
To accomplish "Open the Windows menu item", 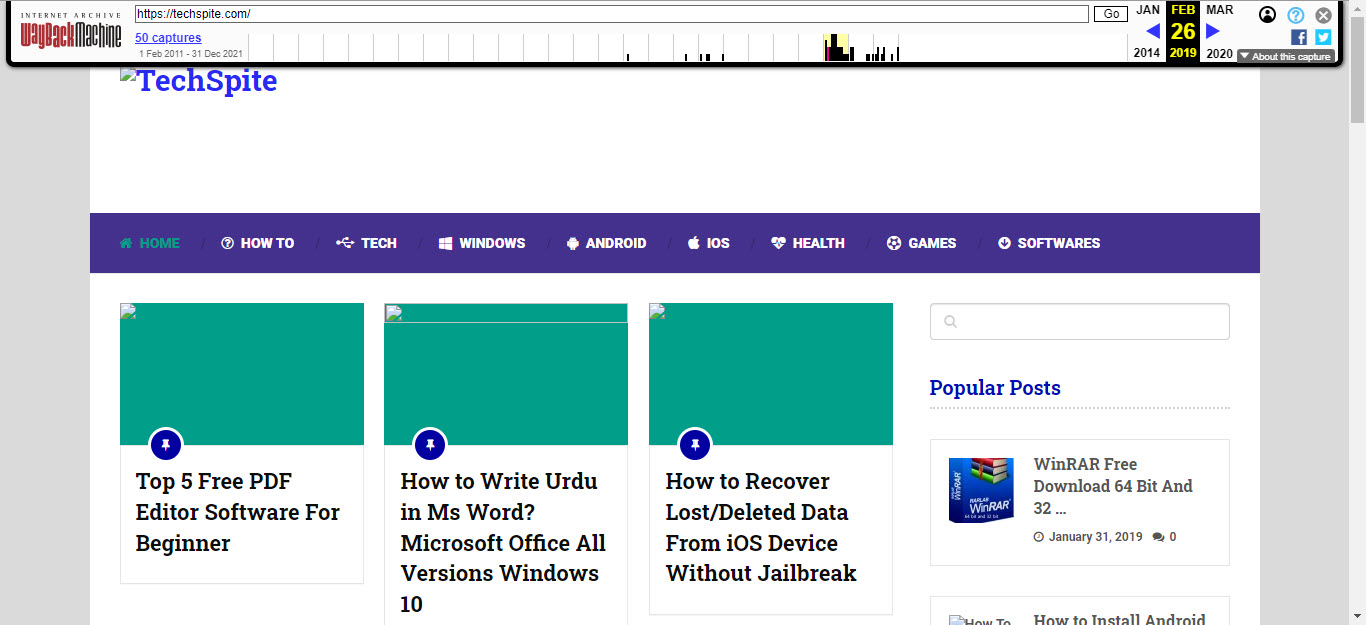I will pos(482,243).
